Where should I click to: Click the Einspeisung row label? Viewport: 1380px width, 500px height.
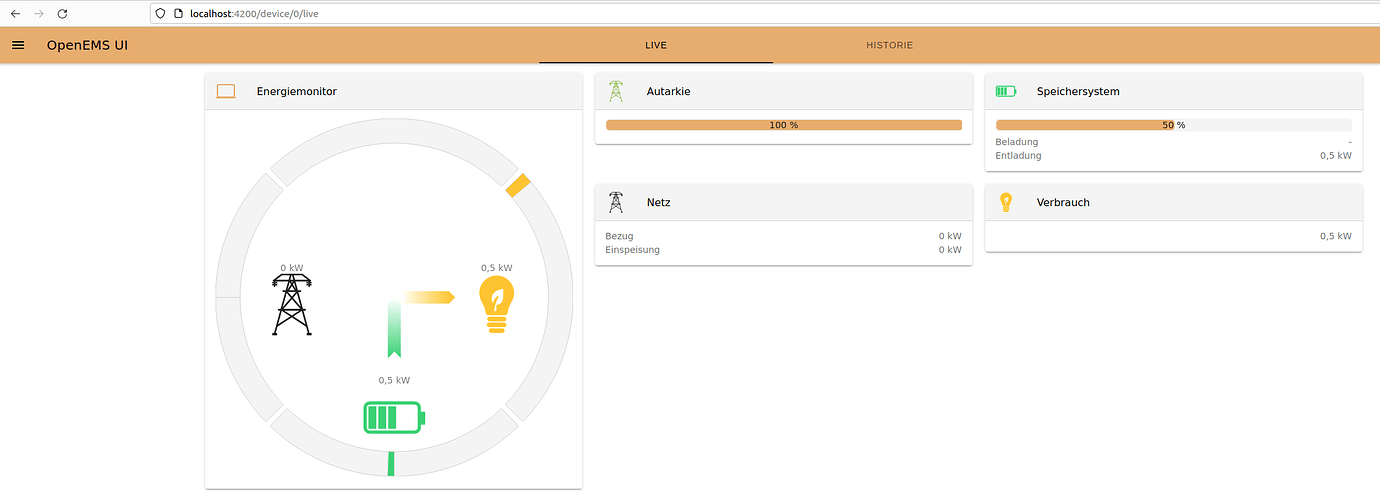[632, 250]
